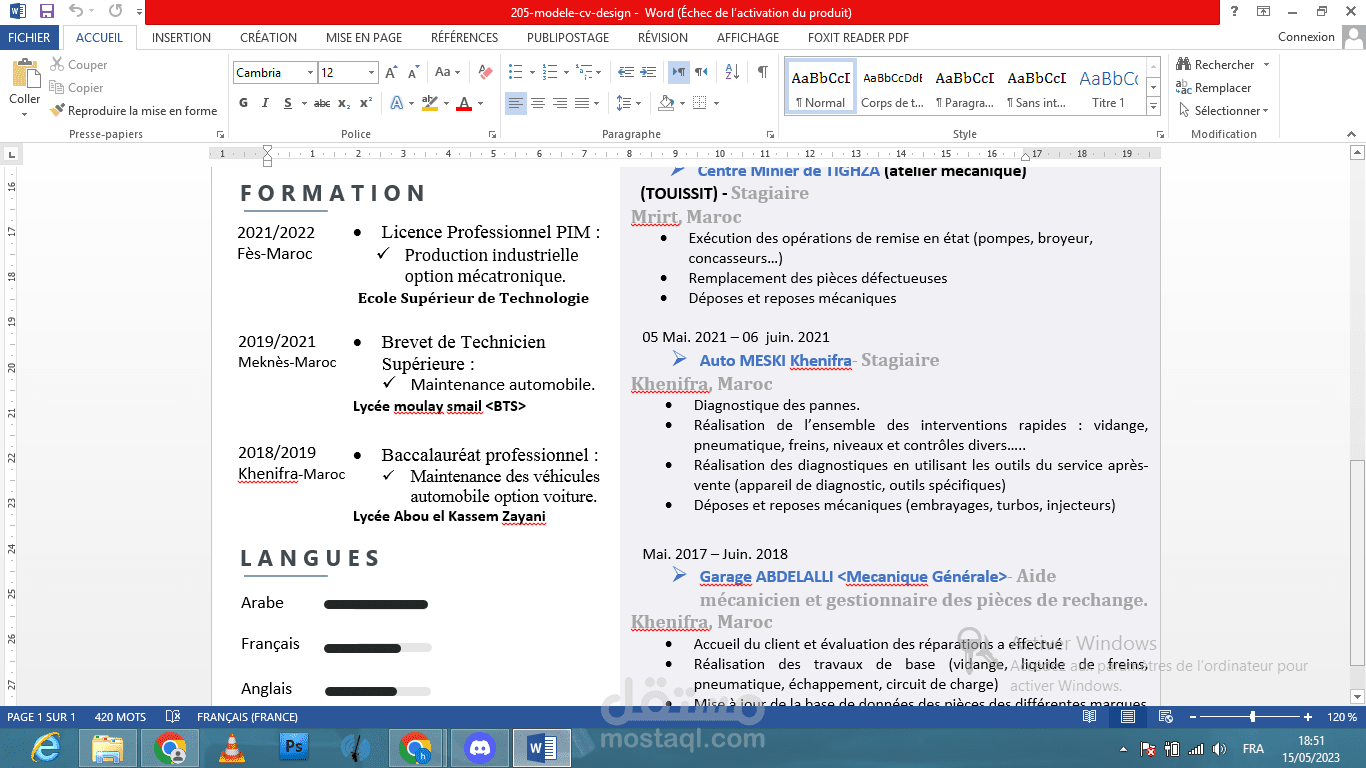Show paragraph marks with the pilcrow icon
The image size is (1366, 768).
coord(763,72)
